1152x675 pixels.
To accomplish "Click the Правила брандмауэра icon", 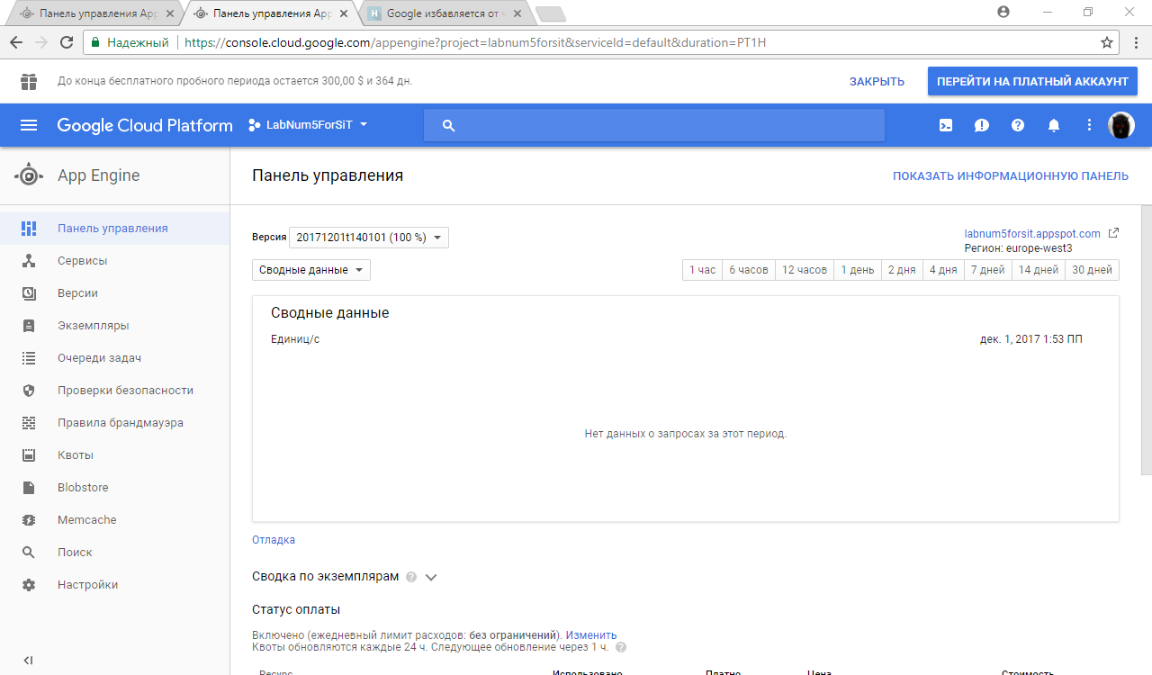I will [29, 422].
